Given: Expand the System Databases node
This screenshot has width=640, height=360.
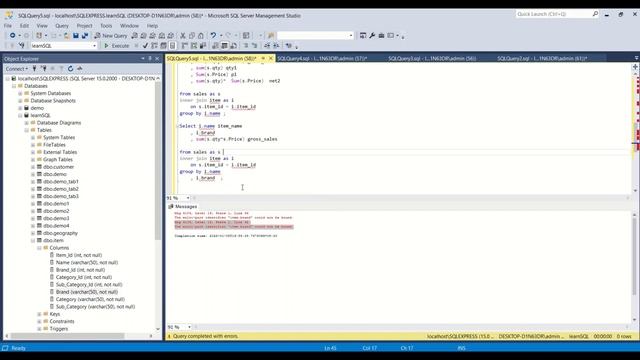Looking at the screenshot, I should [x=20, y=93].
